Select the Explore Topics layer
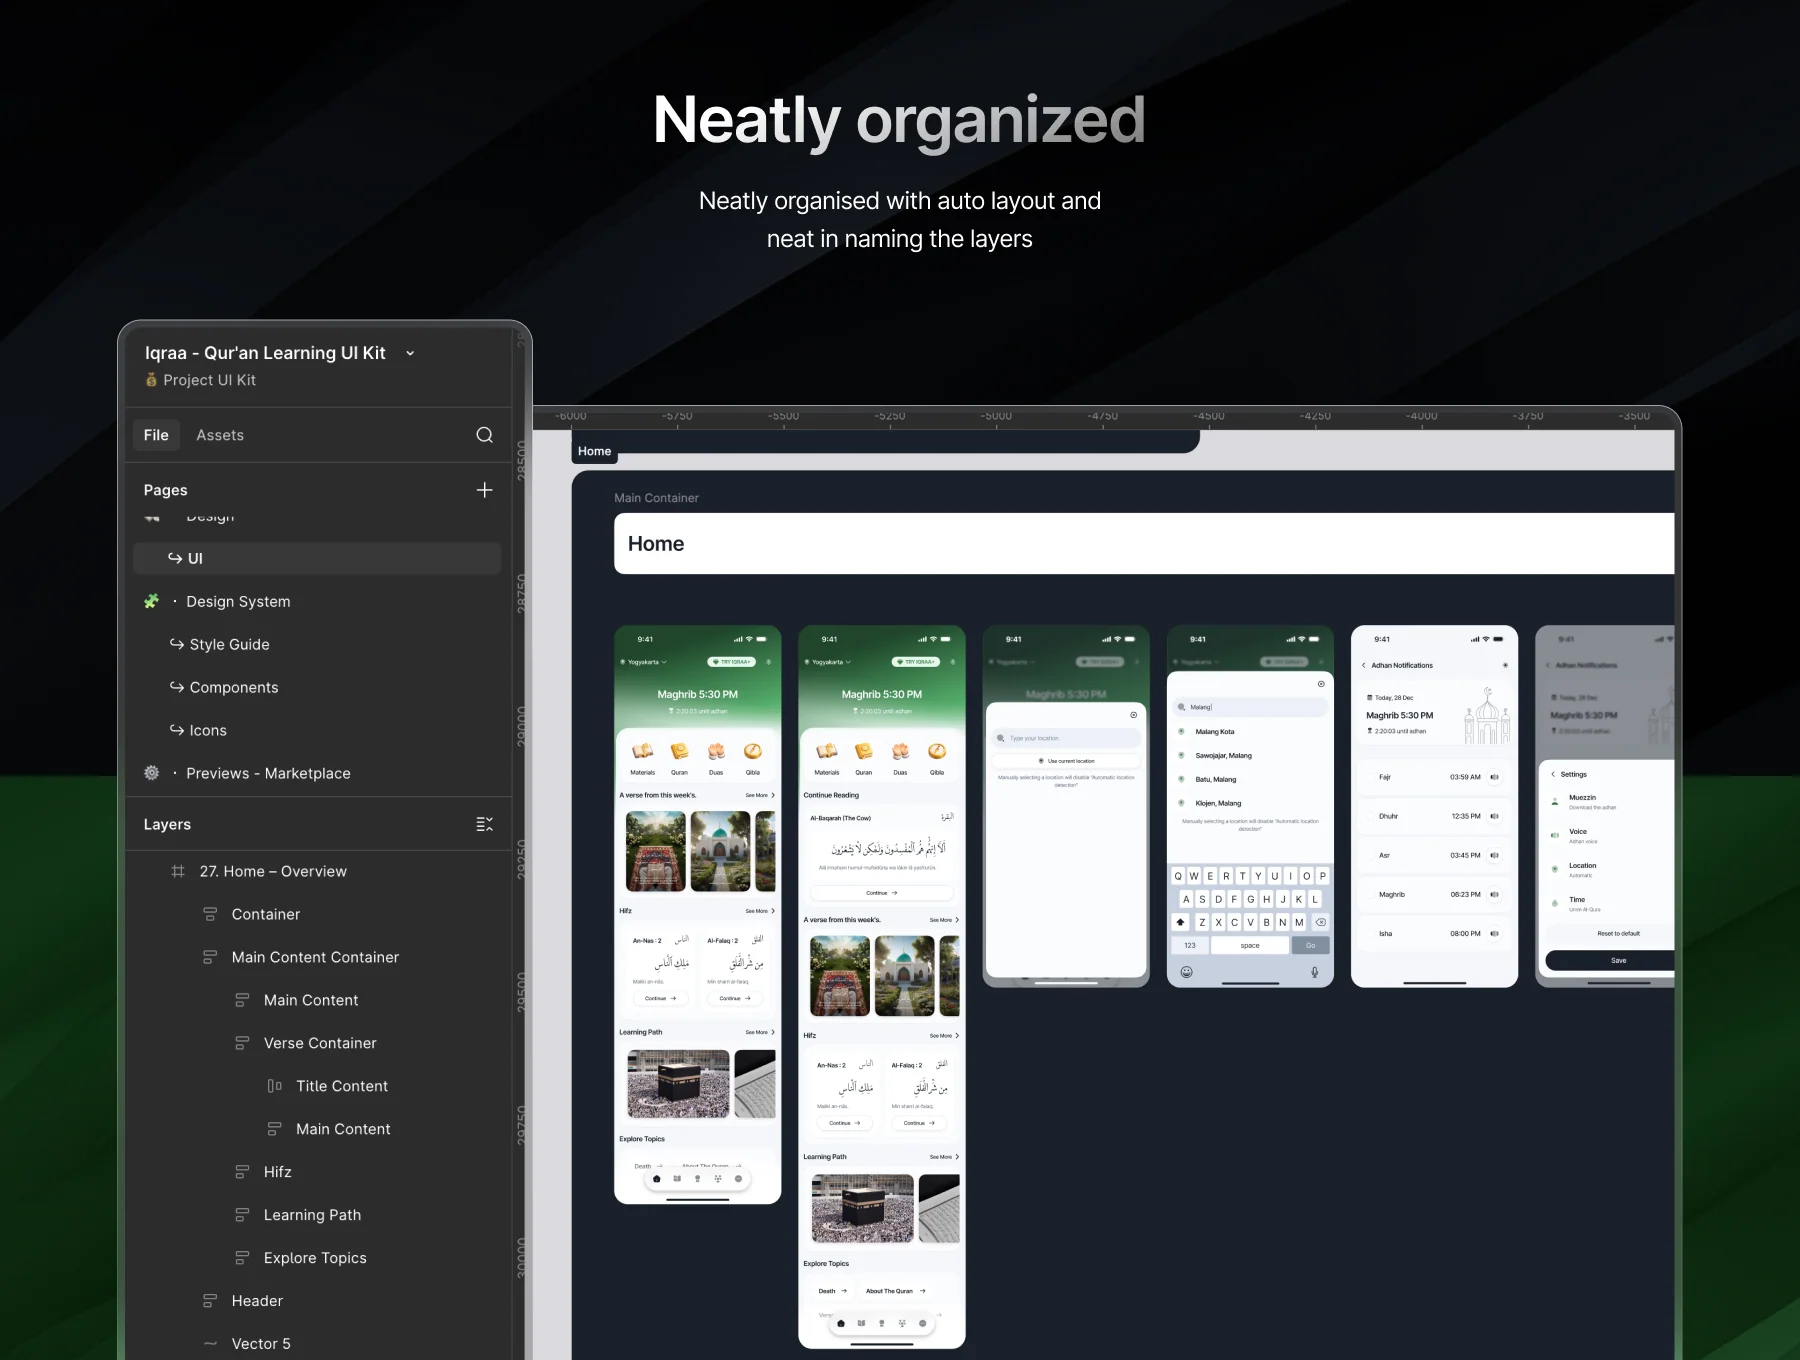Image resolution: width=1800 pixels, height=1360 pixels. (317, 1258)
